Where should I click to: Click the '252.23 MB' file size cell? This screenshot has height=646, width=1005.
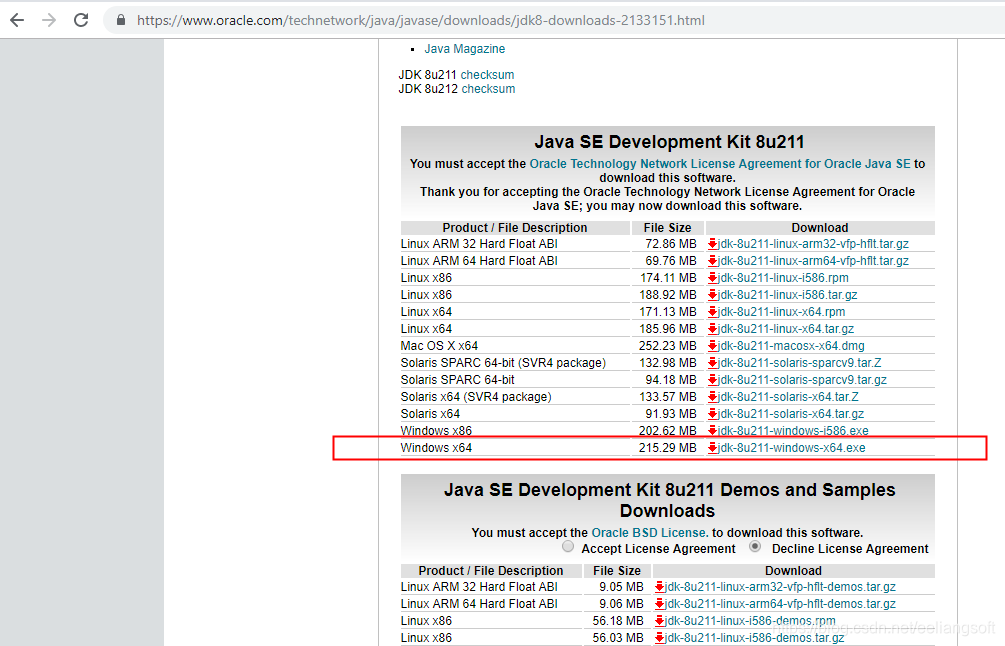pyautogui.click(x=667, y=346)
